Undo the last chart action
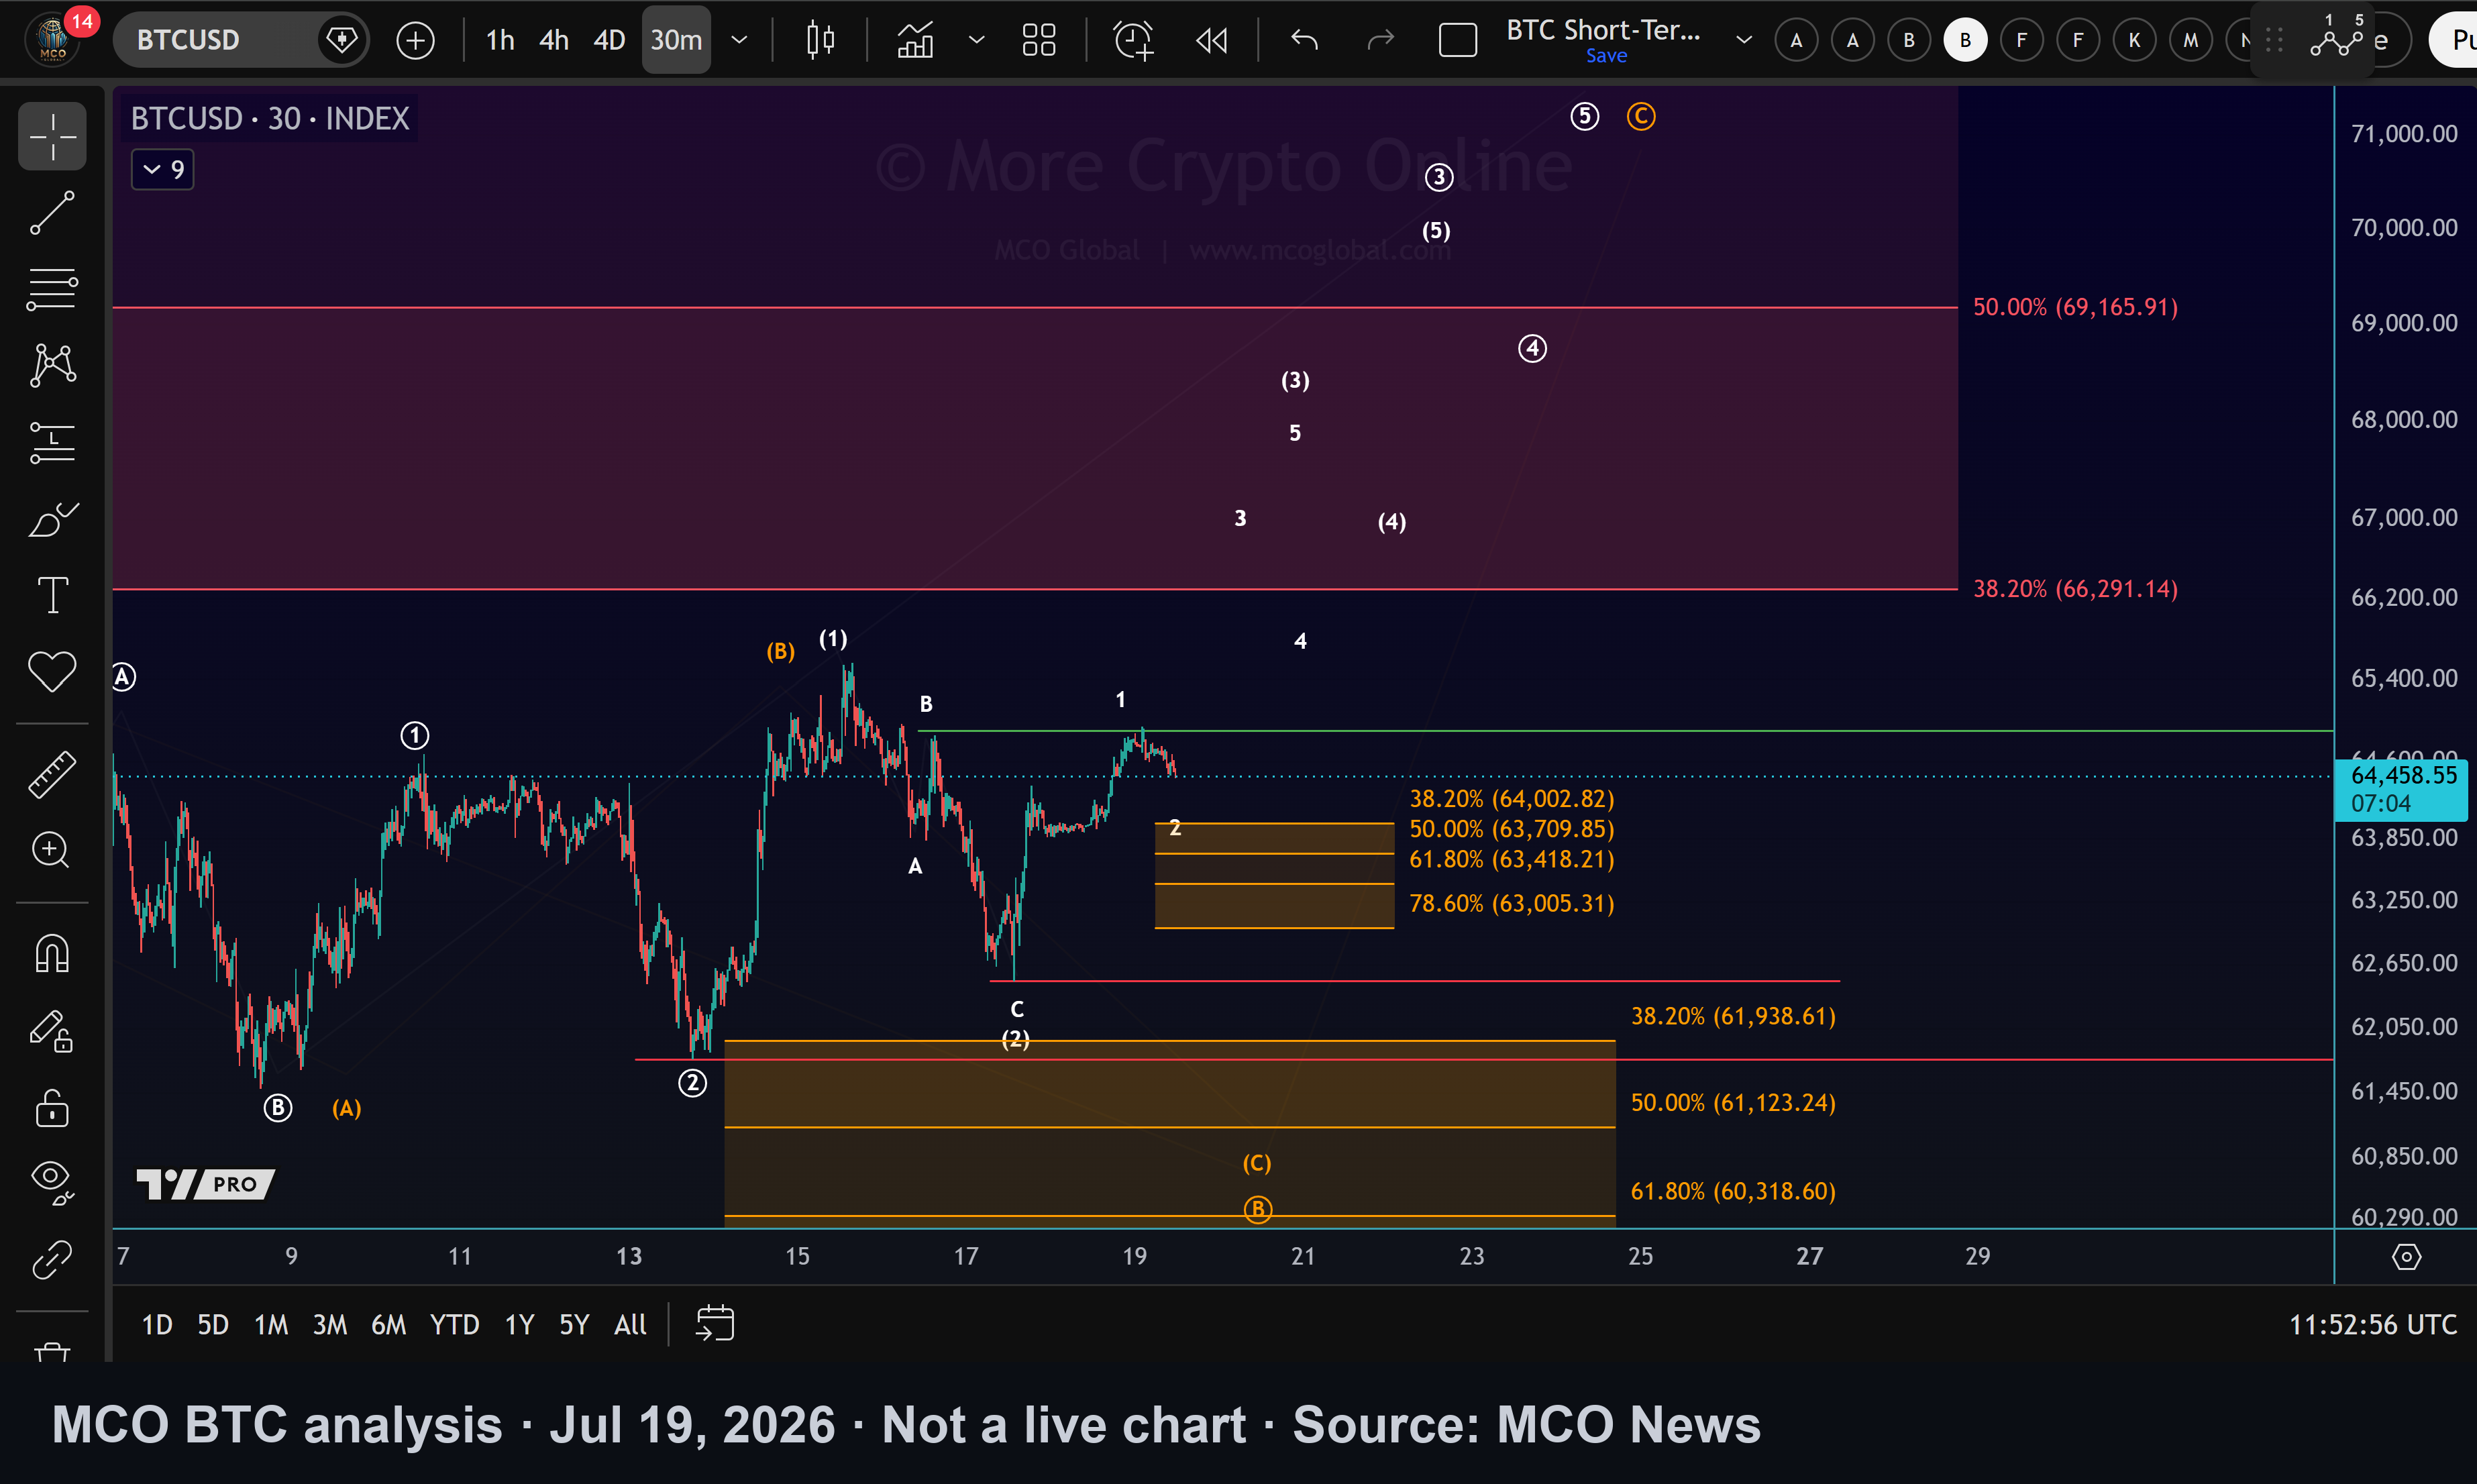2477x1484 pixels. [1304, 40]
